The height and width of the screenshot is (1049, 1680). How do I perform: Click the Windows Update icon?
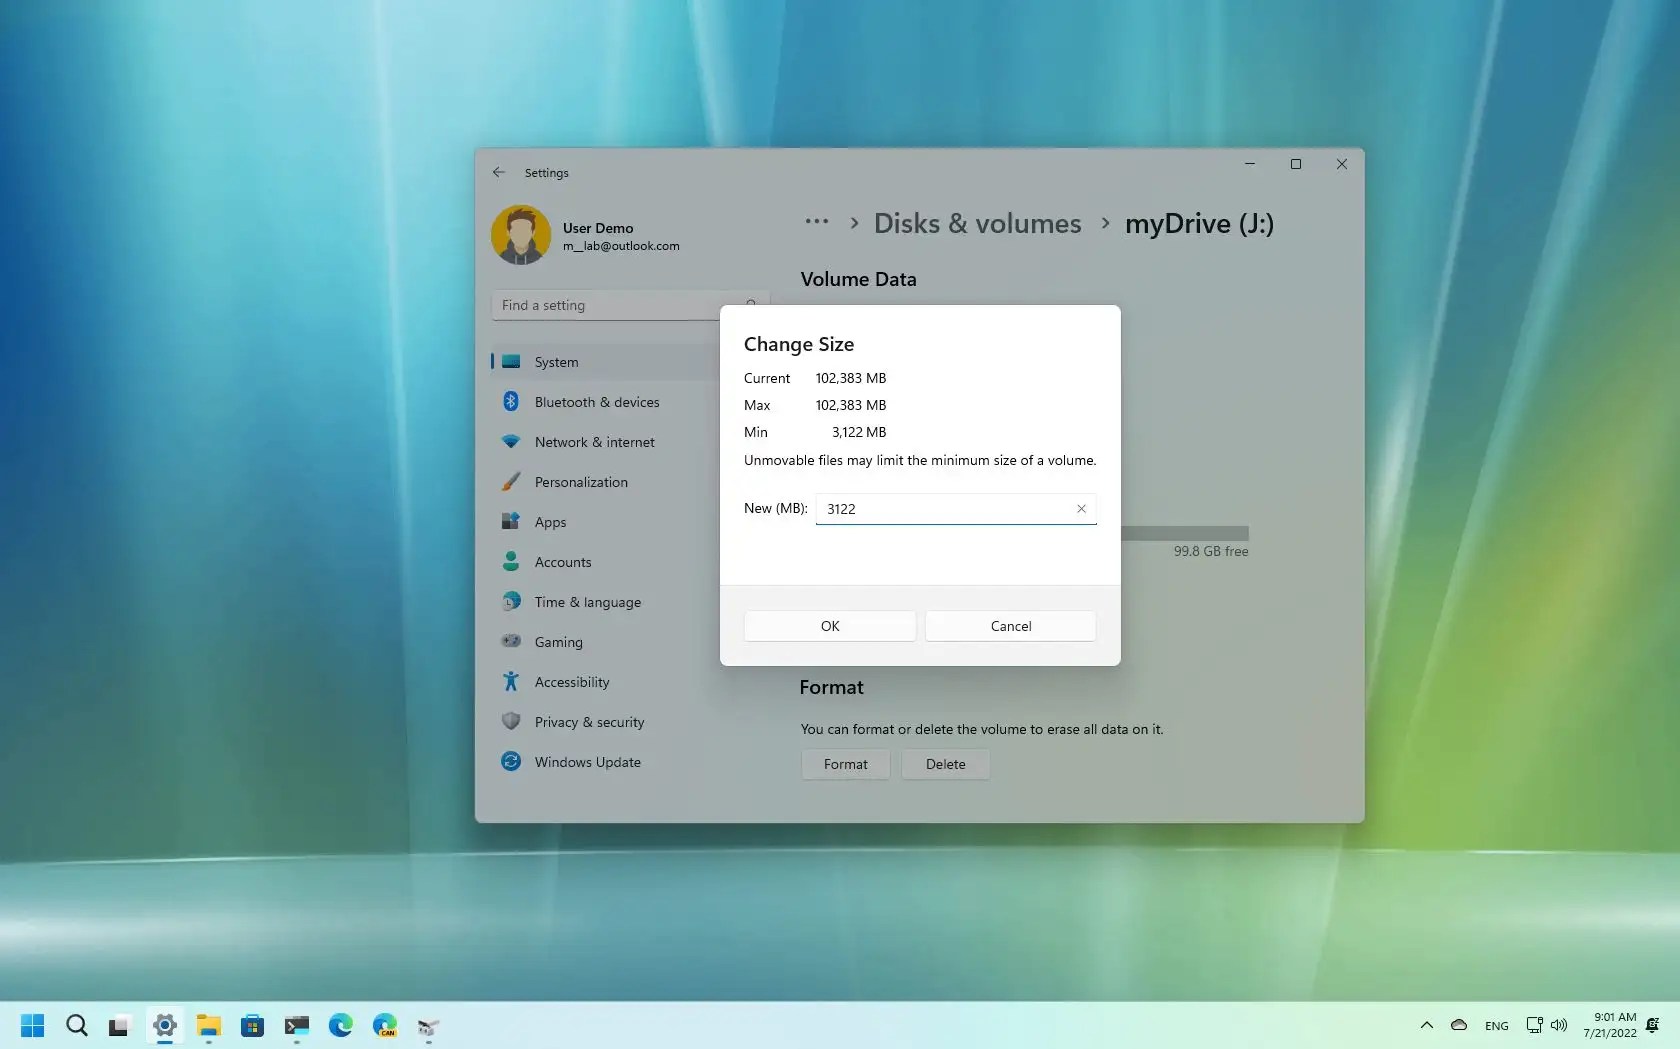[511, 761]
